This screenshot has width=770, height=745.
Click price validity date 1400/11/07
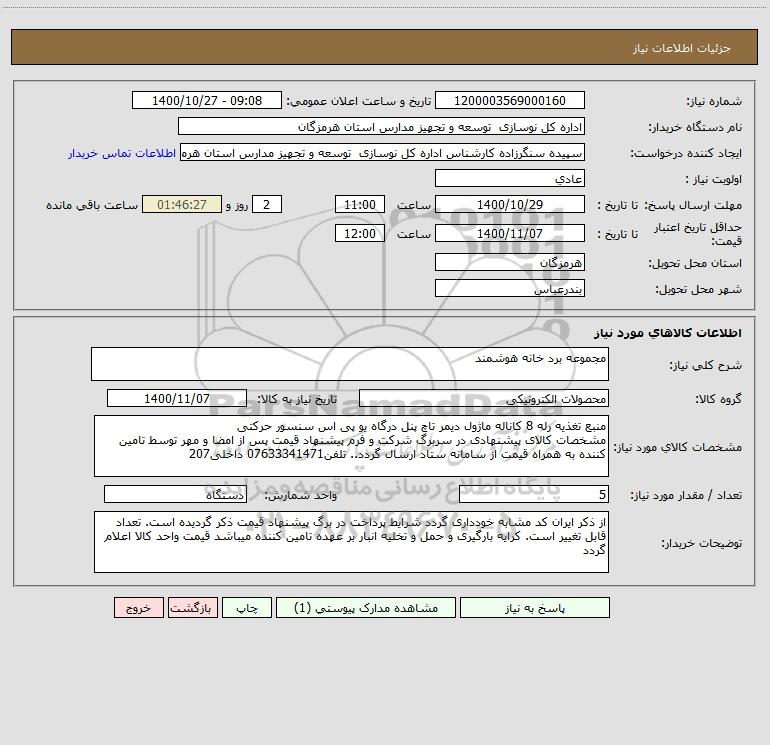coord(510,234)
